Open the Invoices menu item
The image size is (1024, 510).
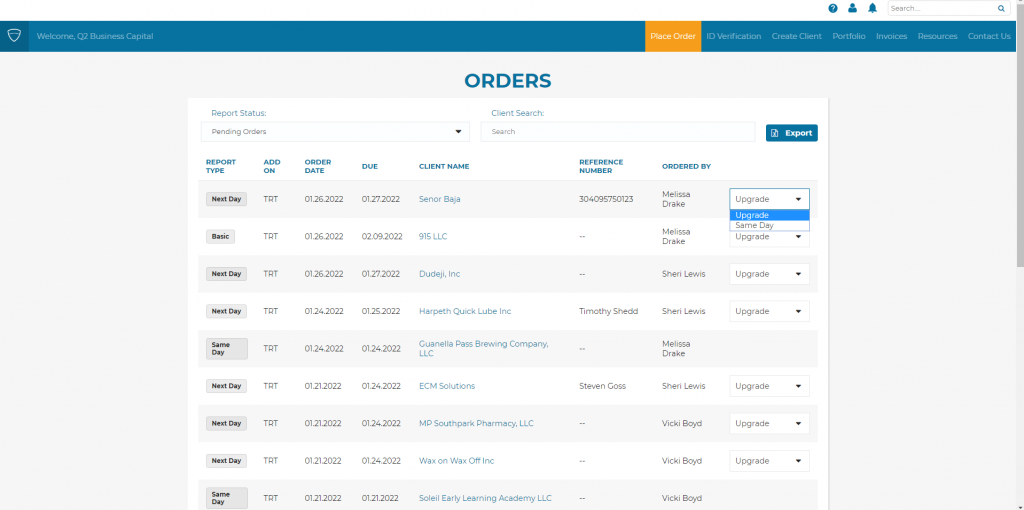pos(891,36)
